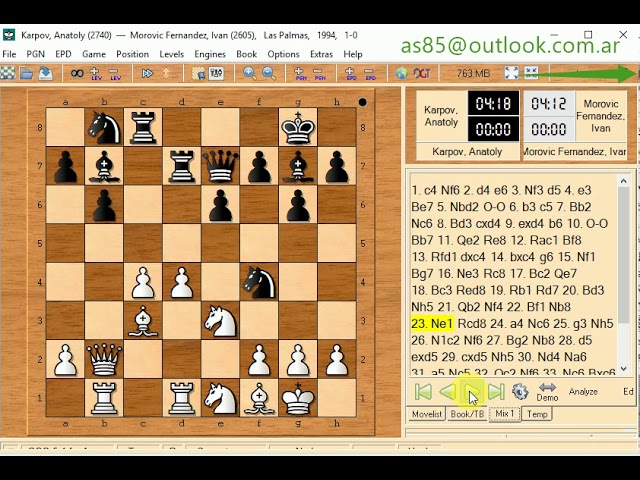Click the compact view collapse arrows icon

[531, 73]
